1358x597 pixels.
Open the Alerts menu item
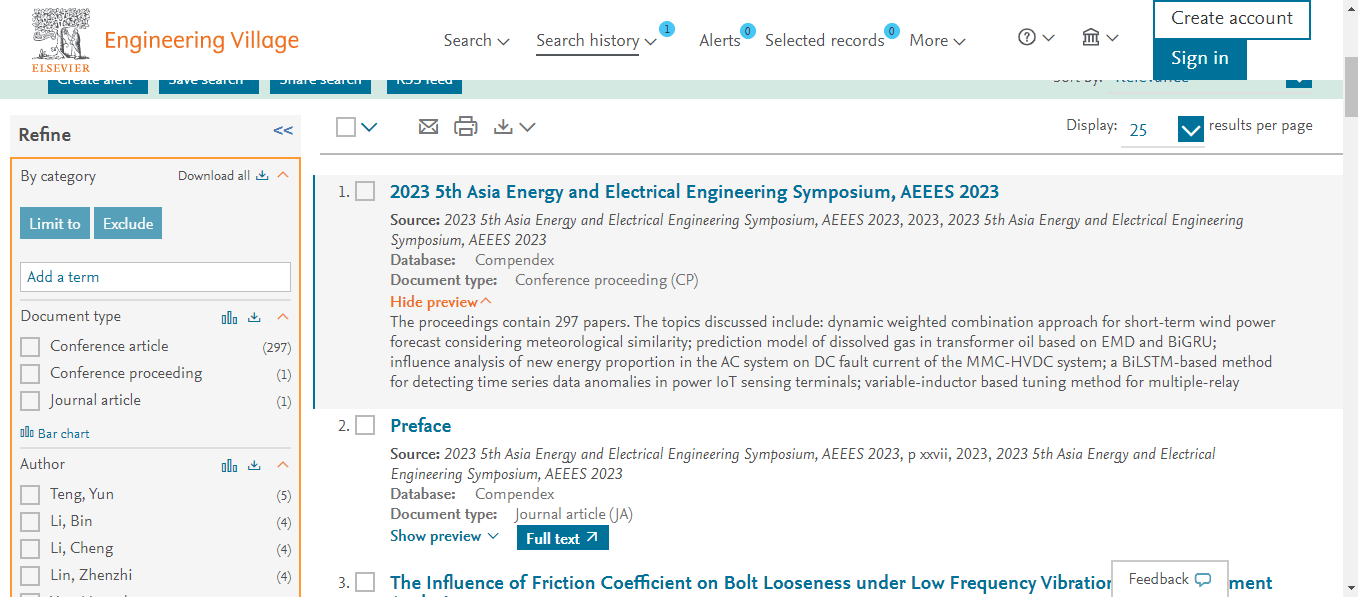tap(720, 41)
